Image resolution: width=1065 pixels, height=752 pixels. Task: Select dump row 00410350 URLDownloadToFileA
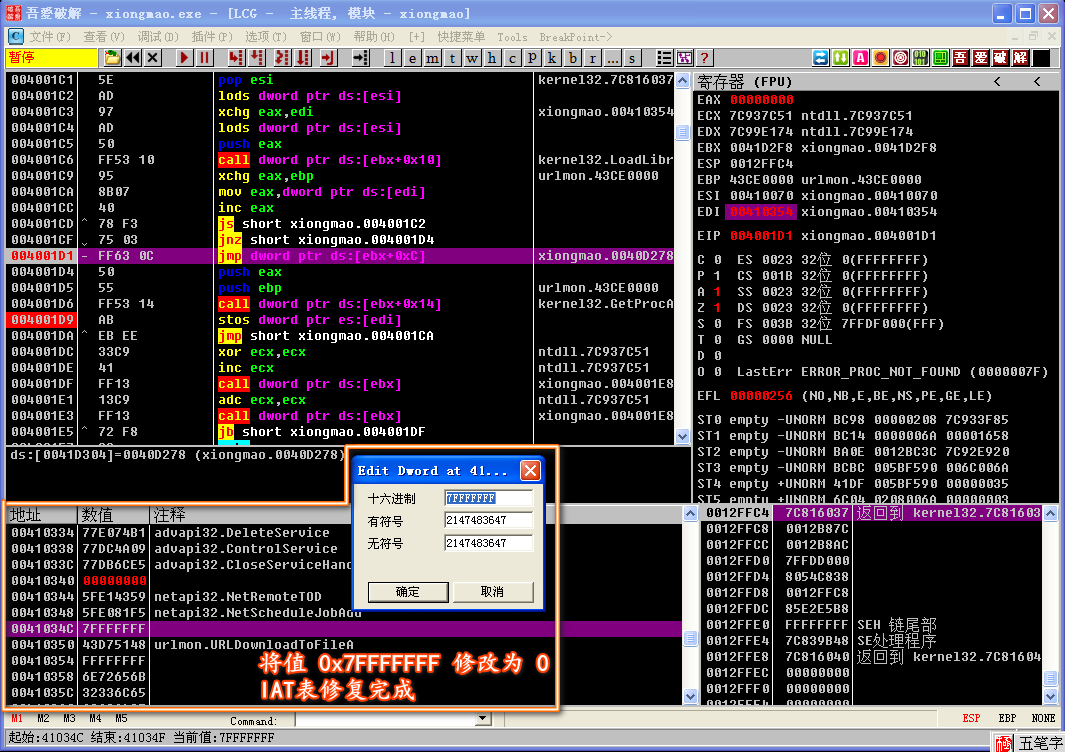344,645
